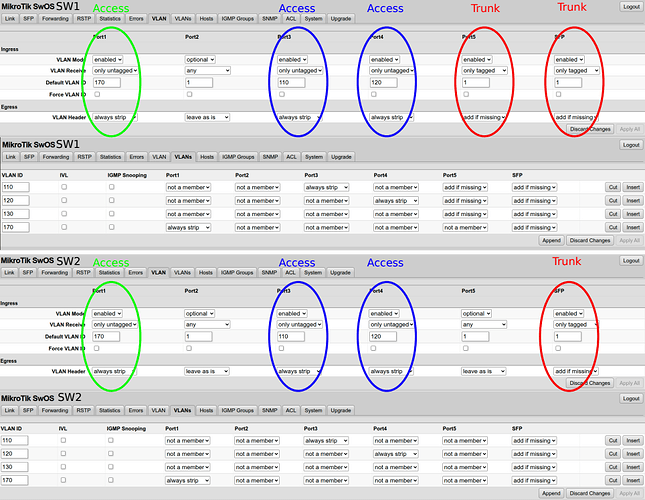Open Port2 dropdown for VLAN 130 in SW2 table

[257, 467]
